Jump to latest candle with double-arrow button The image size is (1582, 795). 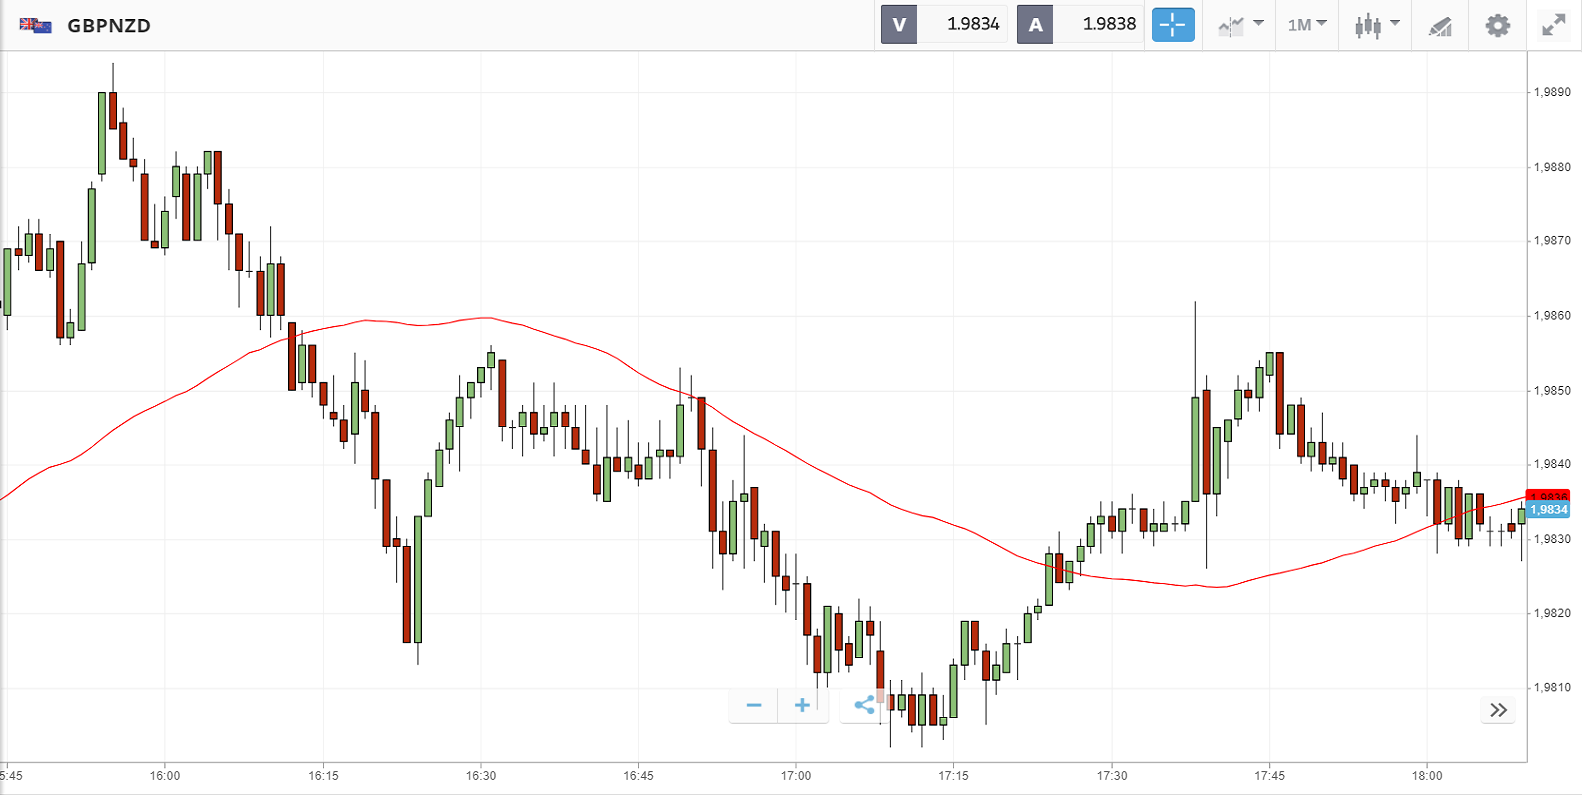point(1498,710)
